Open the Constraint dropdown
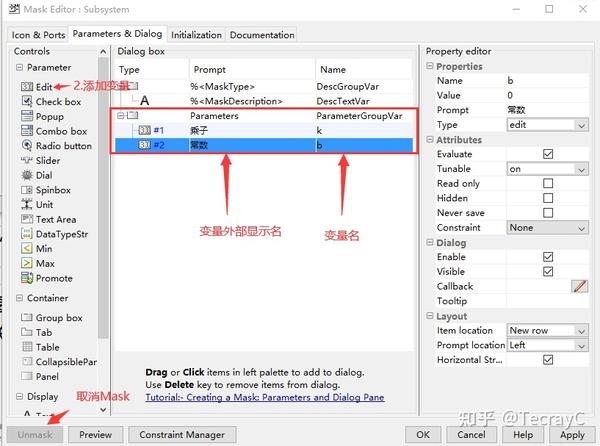The height and width of the screenshot is (446, 600). tap(548, 228)
